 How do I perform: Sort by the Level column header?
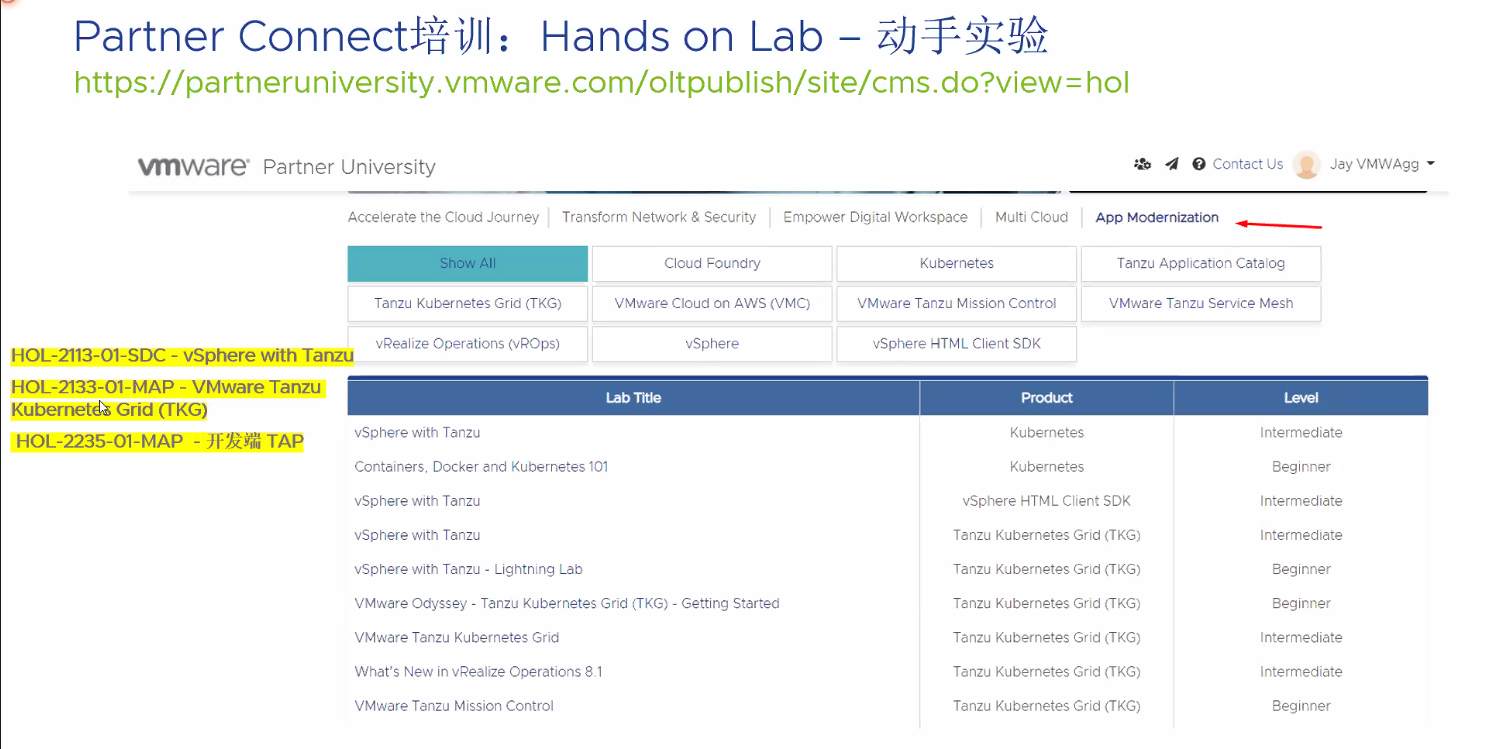(x=1301, y=398)
